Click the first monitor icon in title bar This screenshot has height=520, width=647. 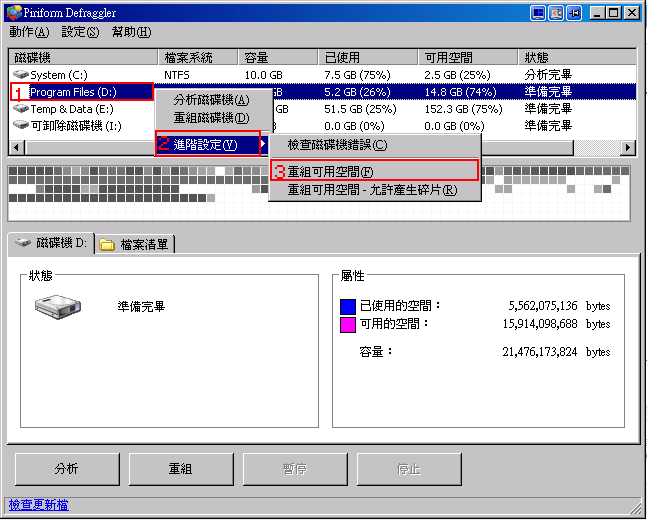pyautogui.click(x=538, y=13)
